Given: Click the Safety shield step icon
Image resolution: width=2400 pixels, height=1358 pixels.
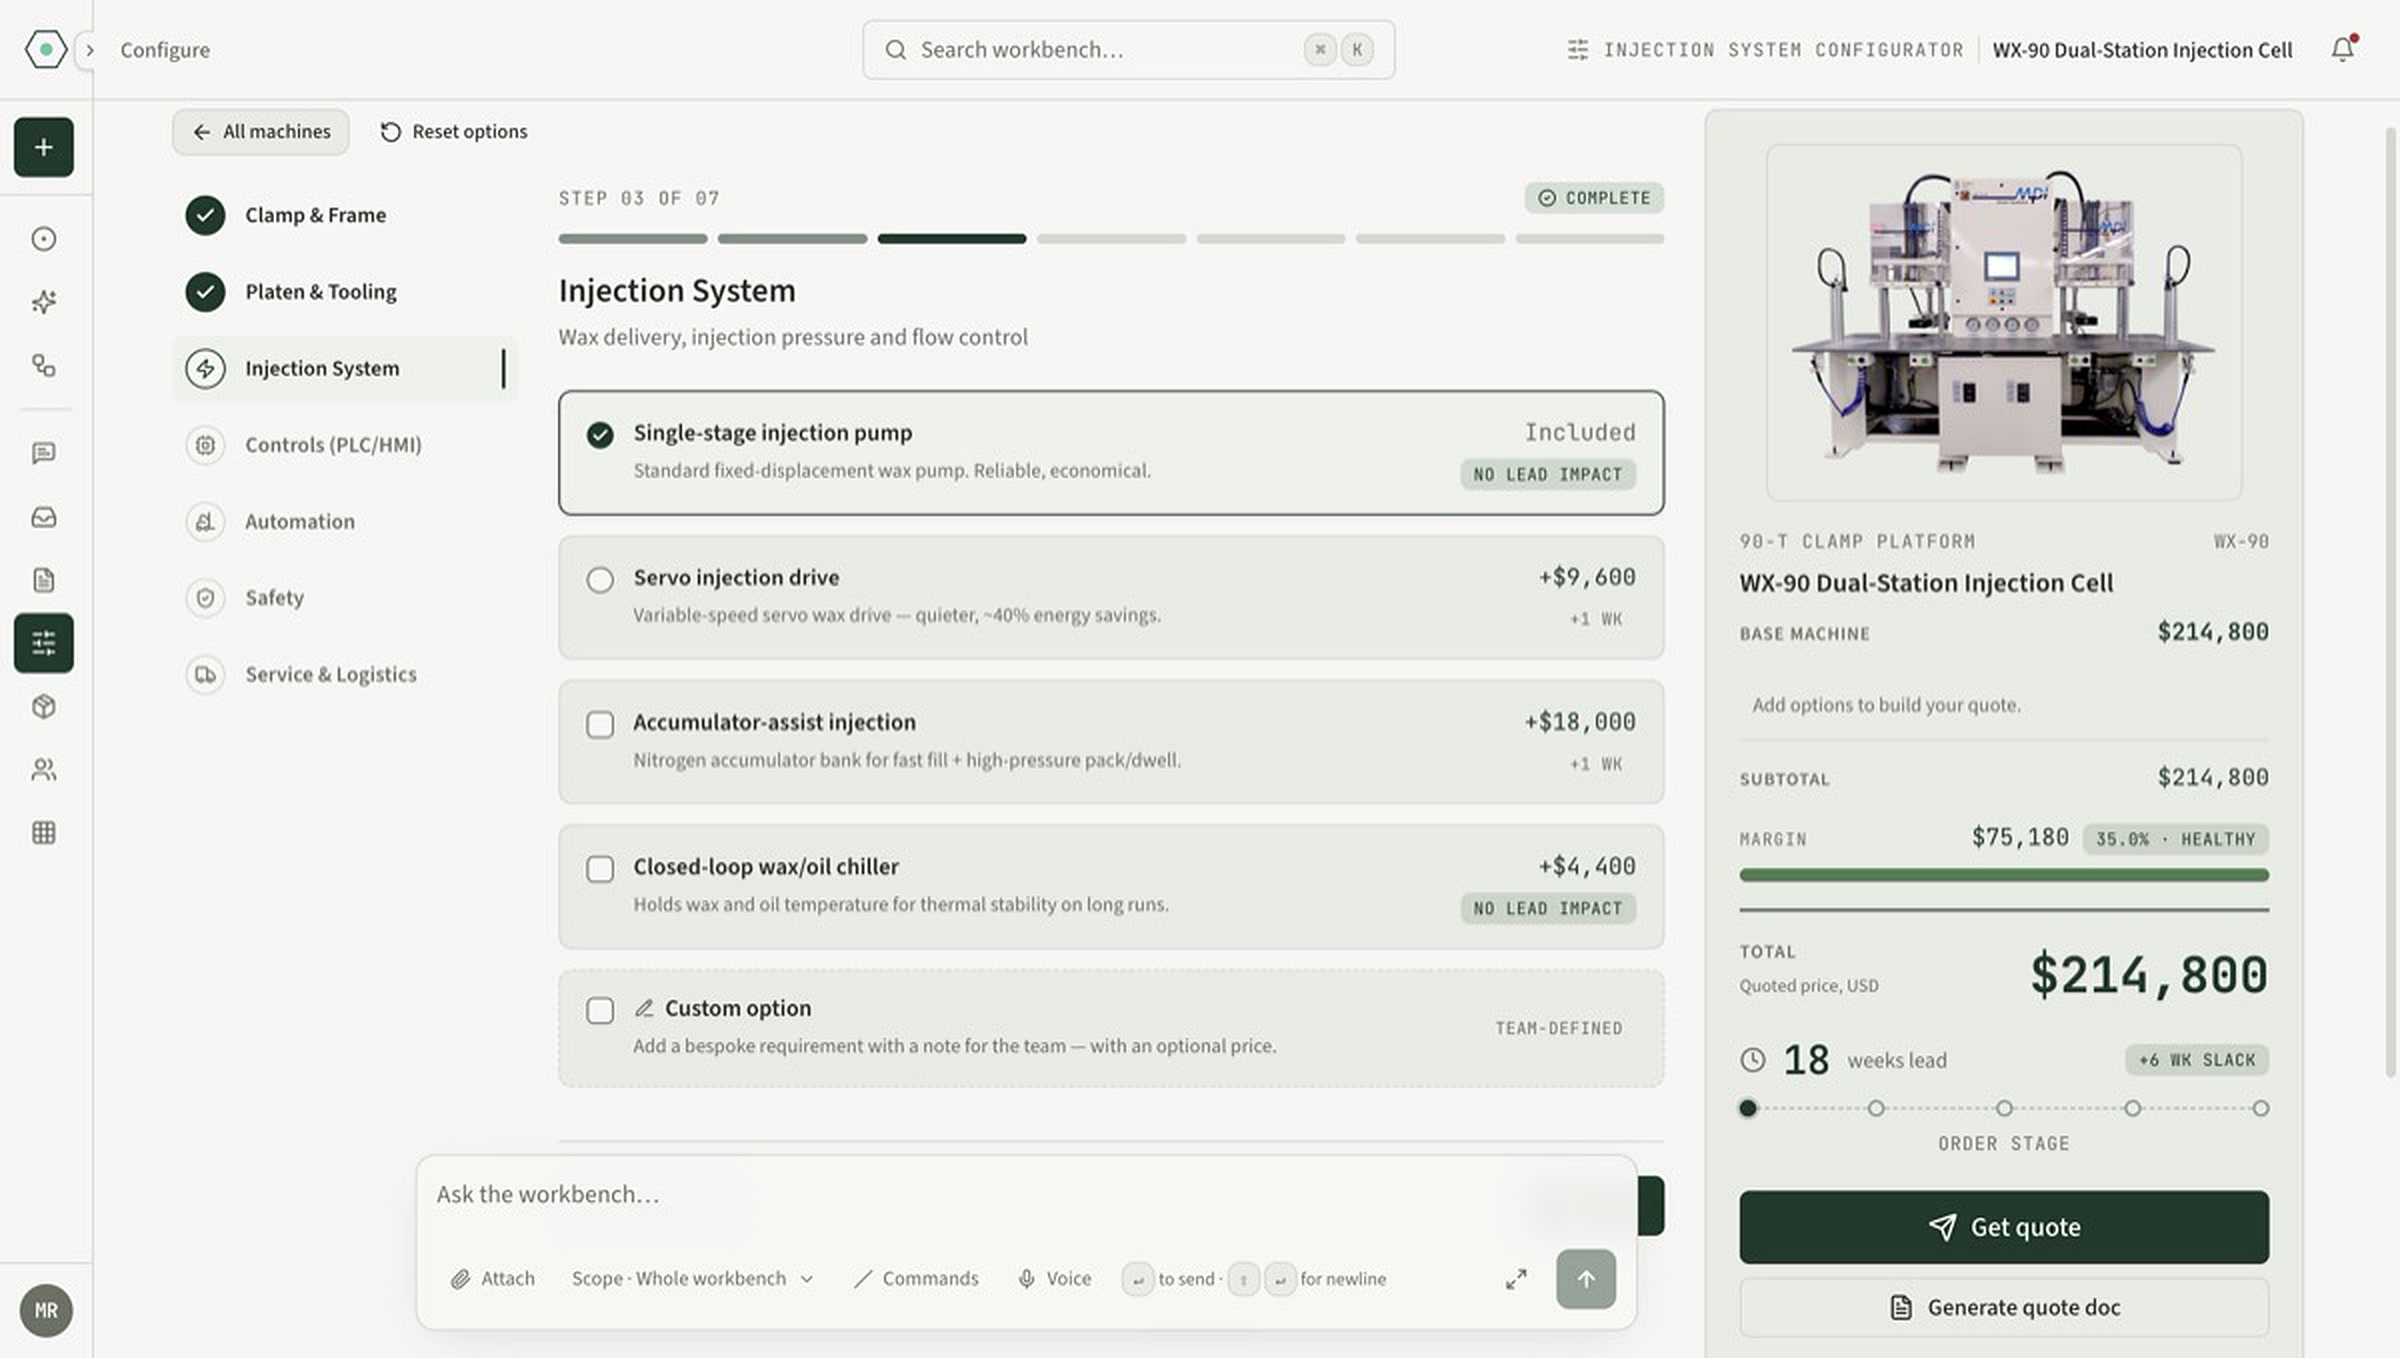Looking at the screenshot, I should 205,598.
